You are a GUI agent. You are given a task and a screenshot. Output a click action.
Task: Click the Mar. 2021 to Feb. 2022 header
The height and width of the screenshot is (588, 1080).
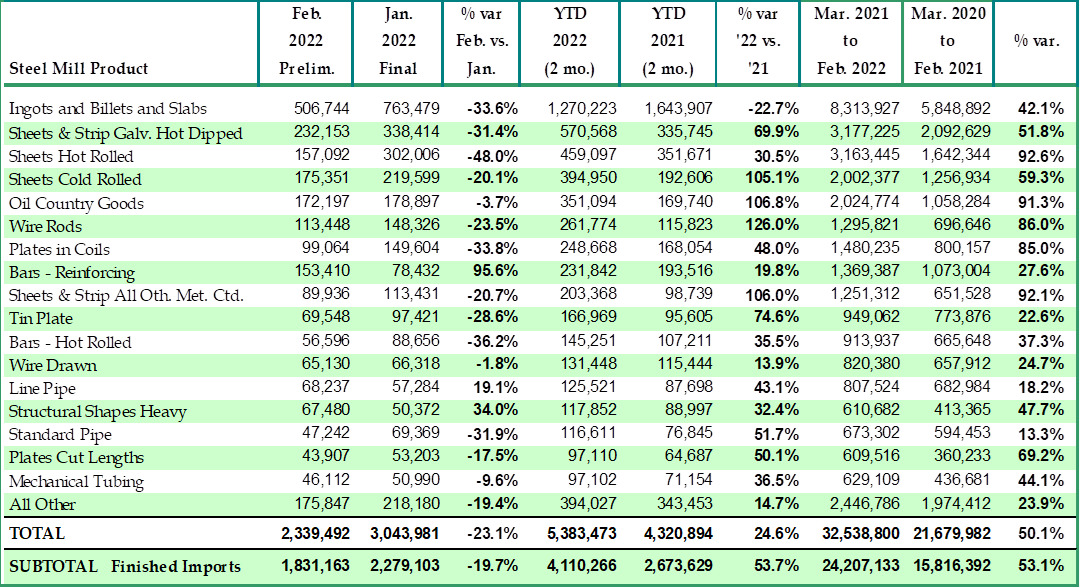(x=850, y=42)
